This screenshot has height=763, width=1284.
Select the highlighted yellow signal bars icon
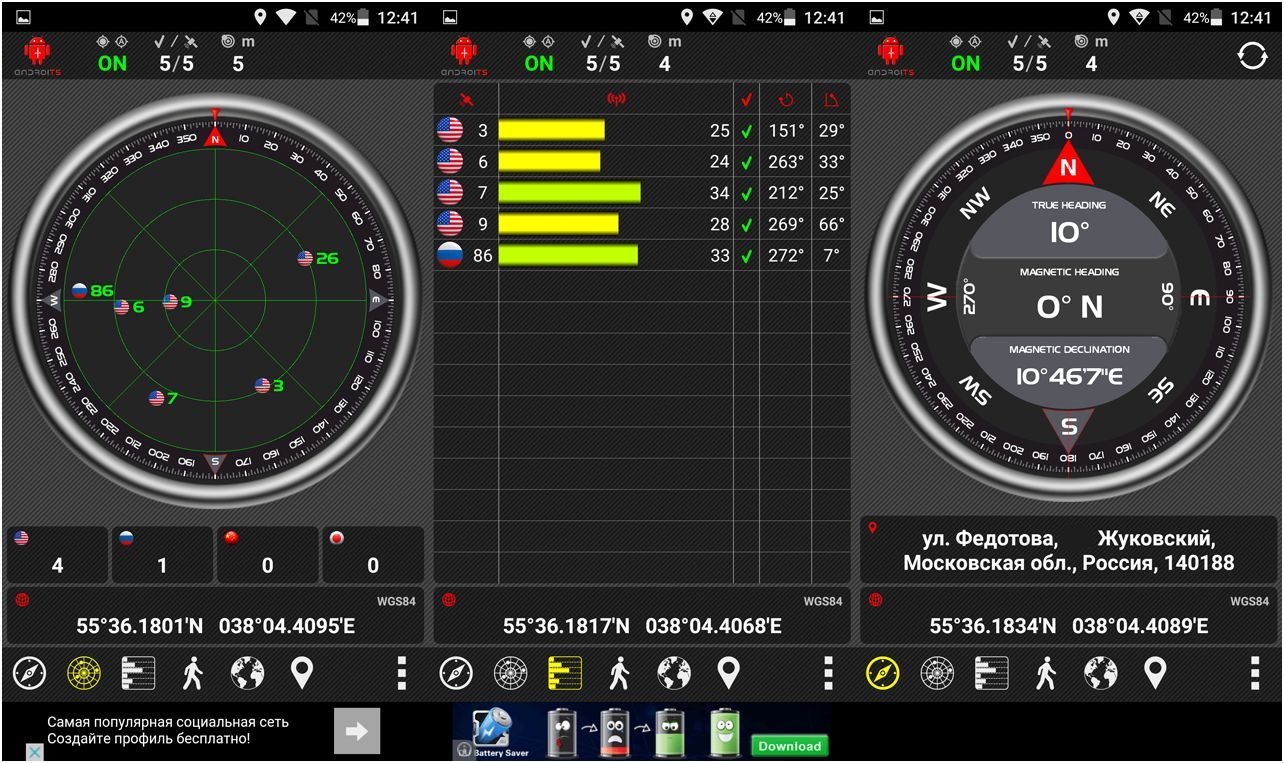click(565, 674)
